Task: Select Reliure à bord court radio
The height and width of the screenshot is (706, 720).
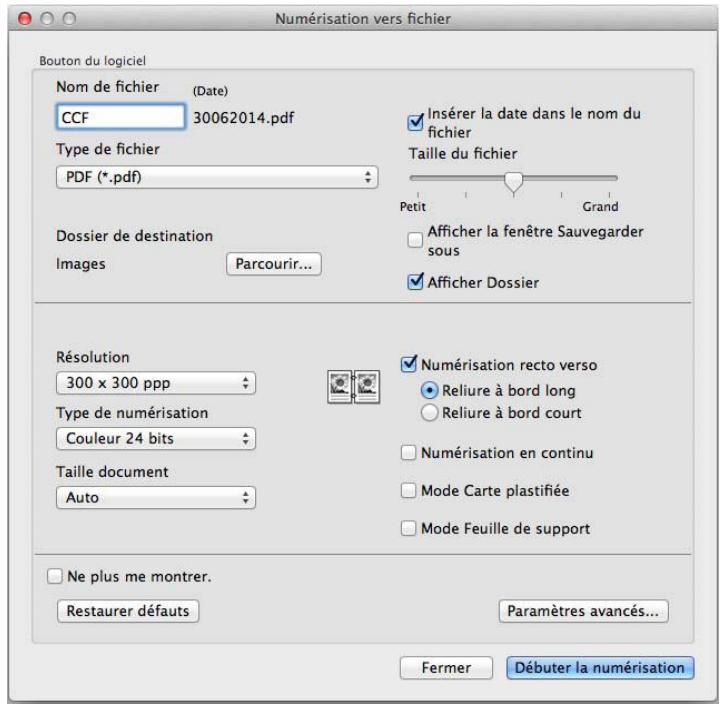Action: 429,413
